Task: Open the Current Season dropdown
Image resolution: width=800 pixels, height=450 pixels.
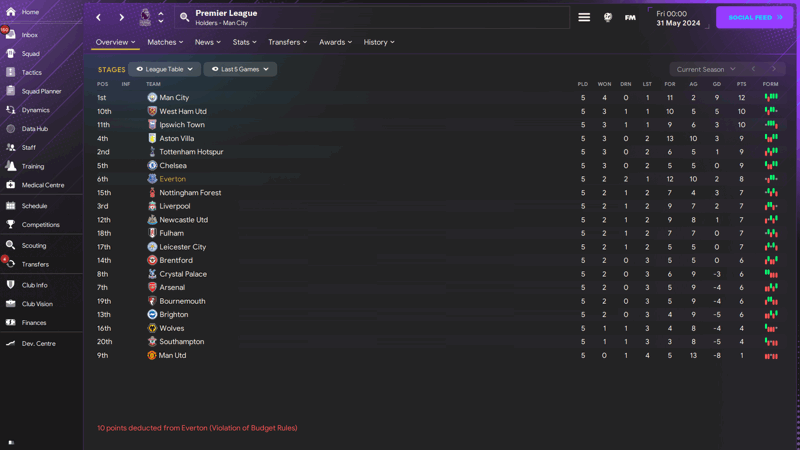Action: tap(706, 69)
